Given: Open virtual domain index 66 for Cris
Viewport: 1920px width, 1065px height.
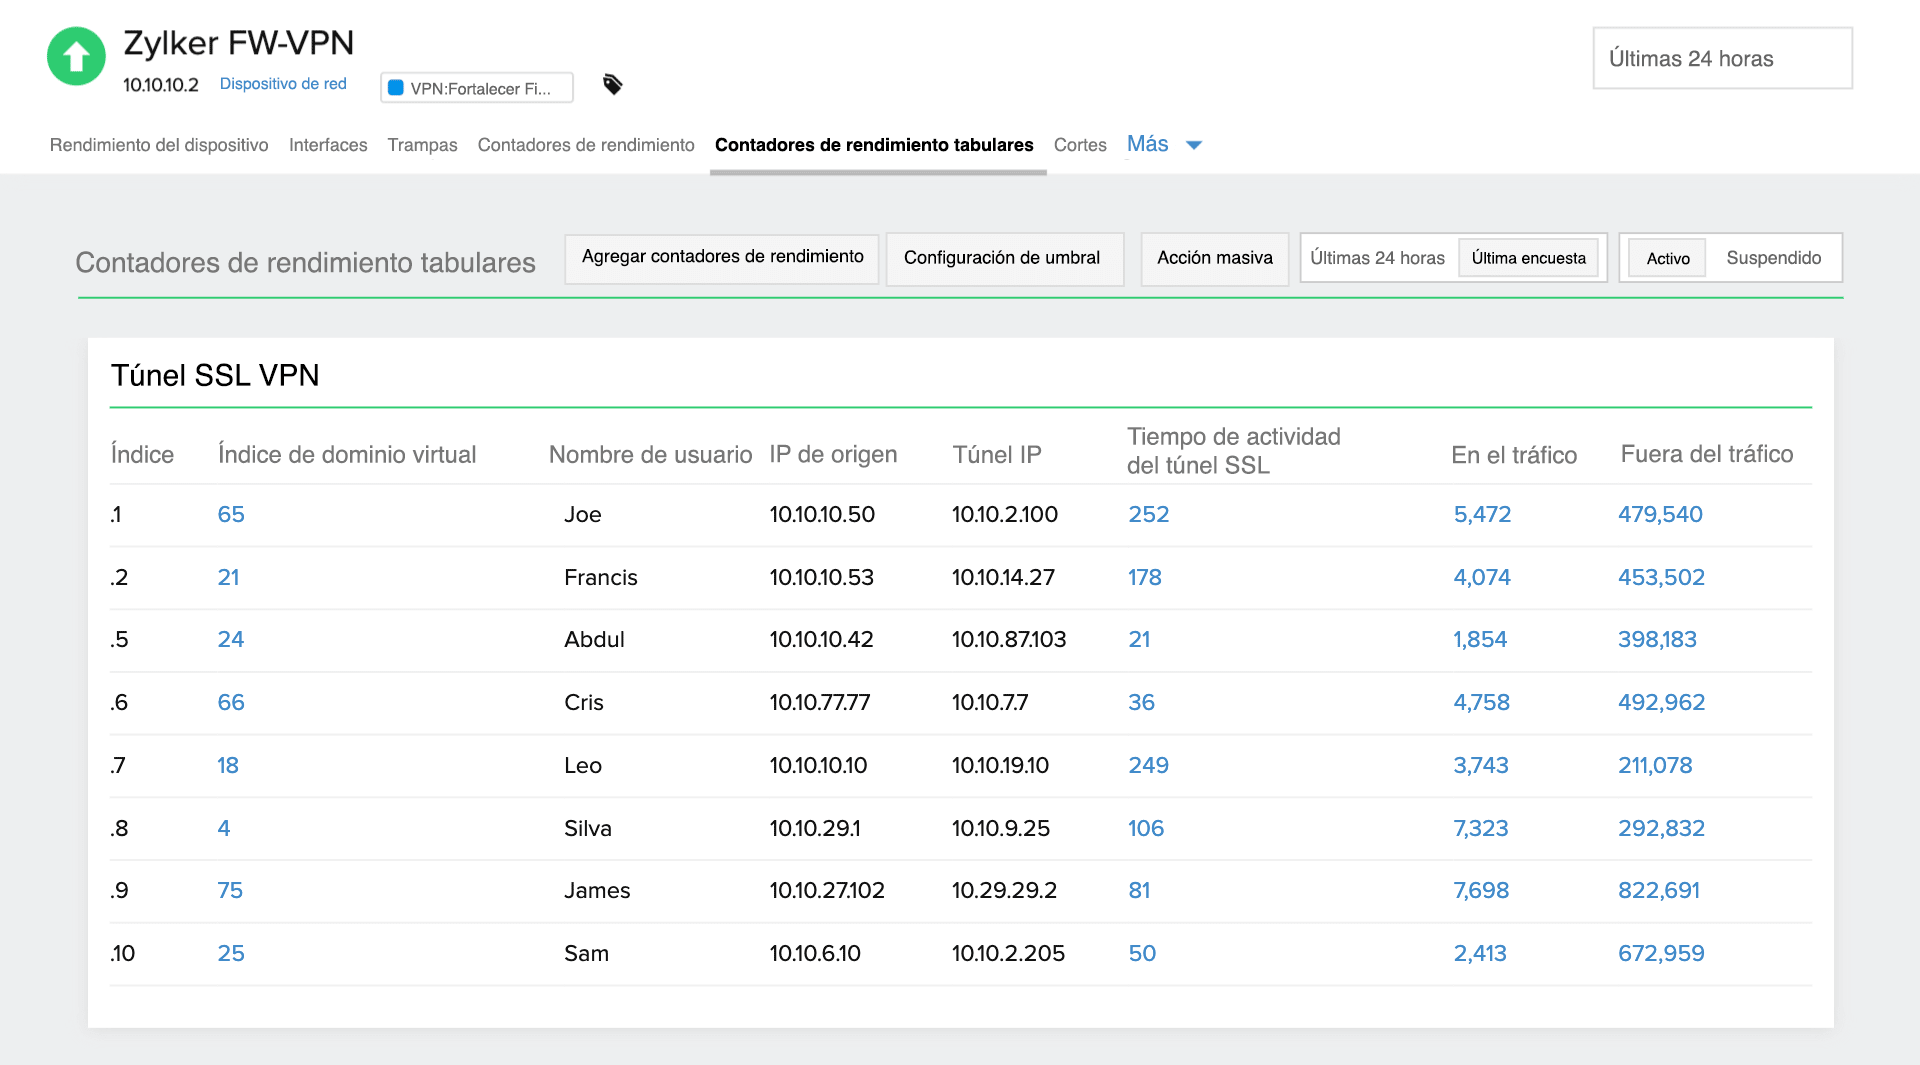Looking at the screenshot, I should [231, 703].
